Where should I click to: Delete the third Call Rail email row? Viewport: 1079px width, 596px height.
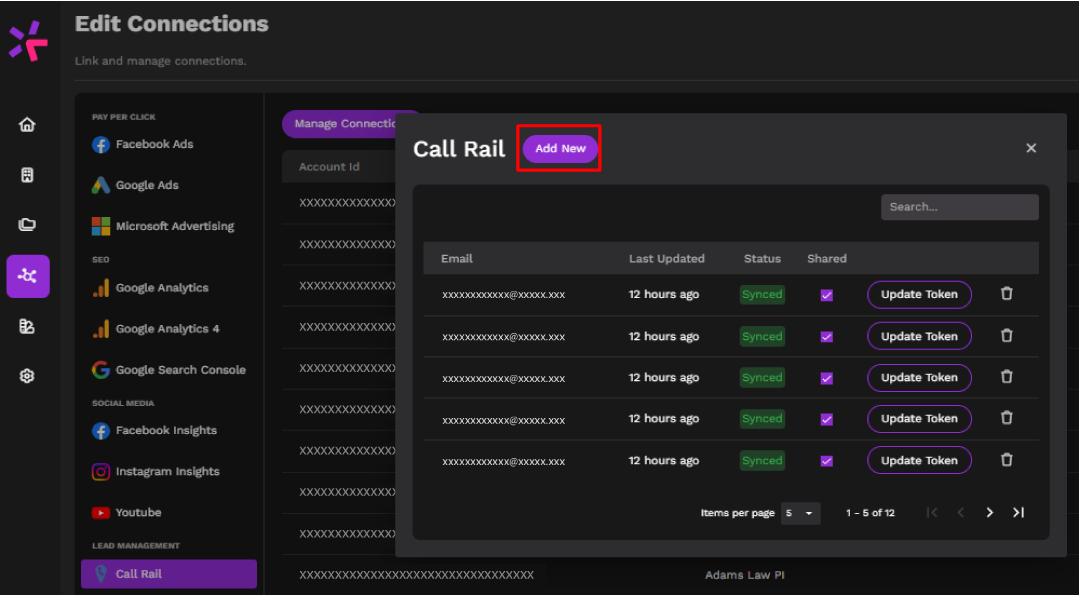point(1006,377)
